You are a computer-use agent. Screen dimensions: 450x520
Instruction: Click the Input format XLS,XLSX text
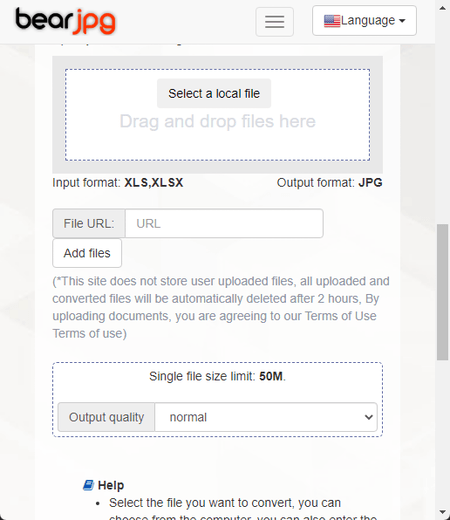click(118, 183)
